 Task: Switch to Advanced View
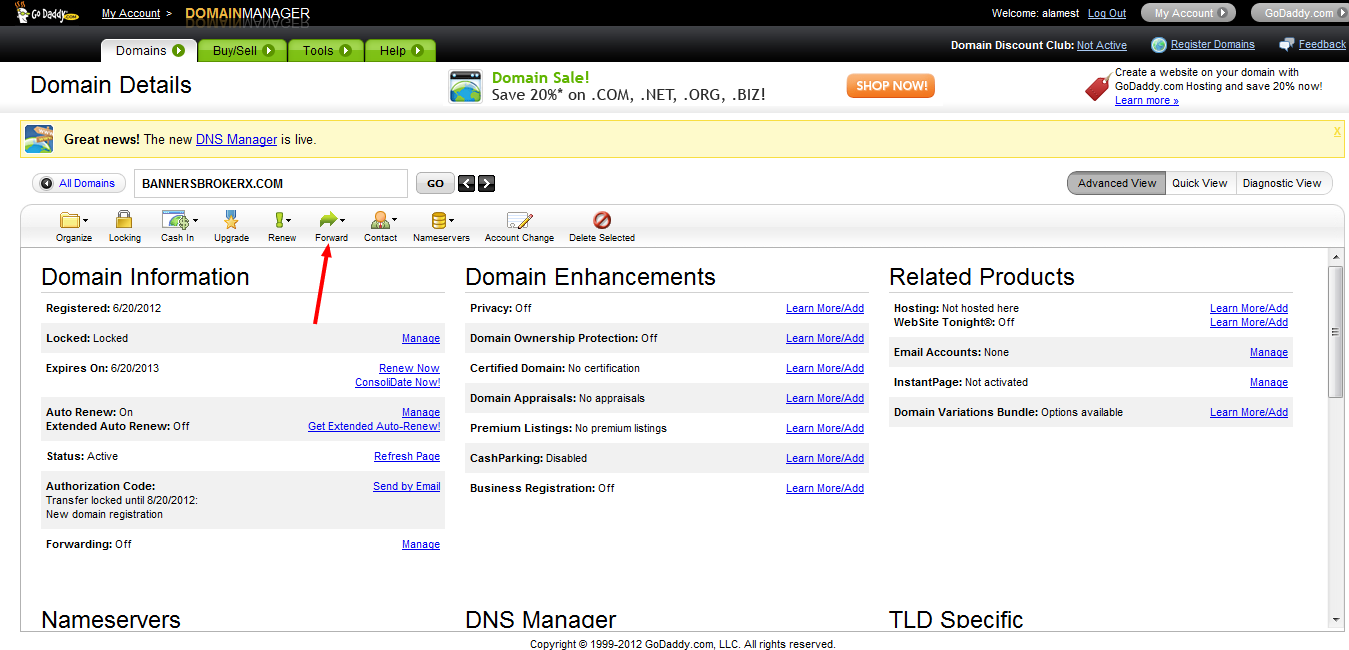pyautogui.click(x=1116, y=183)
